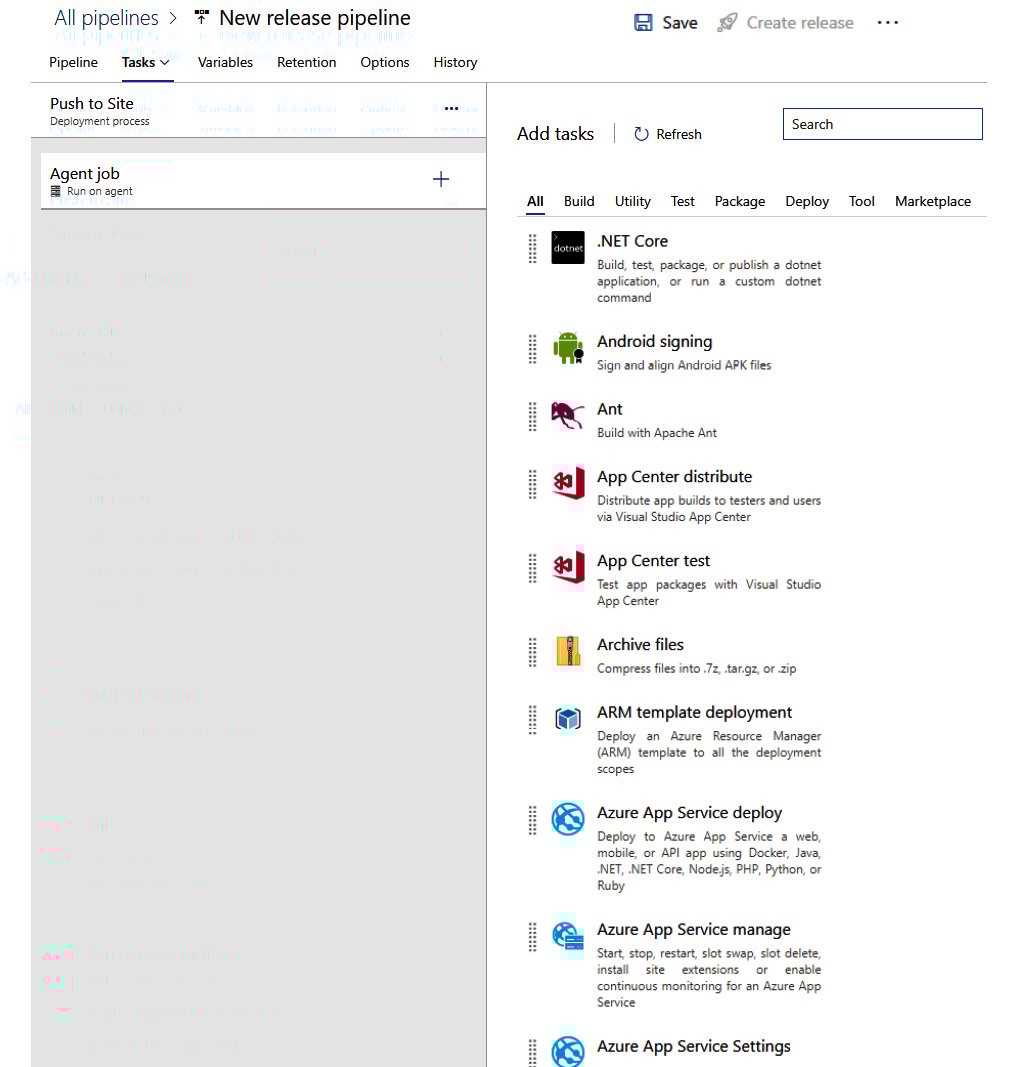Image resolution: width=1018 pixels, height=1067 pixels.
Task: Select the Azure App Service deploy icon
Action: (x=568, y=819)
